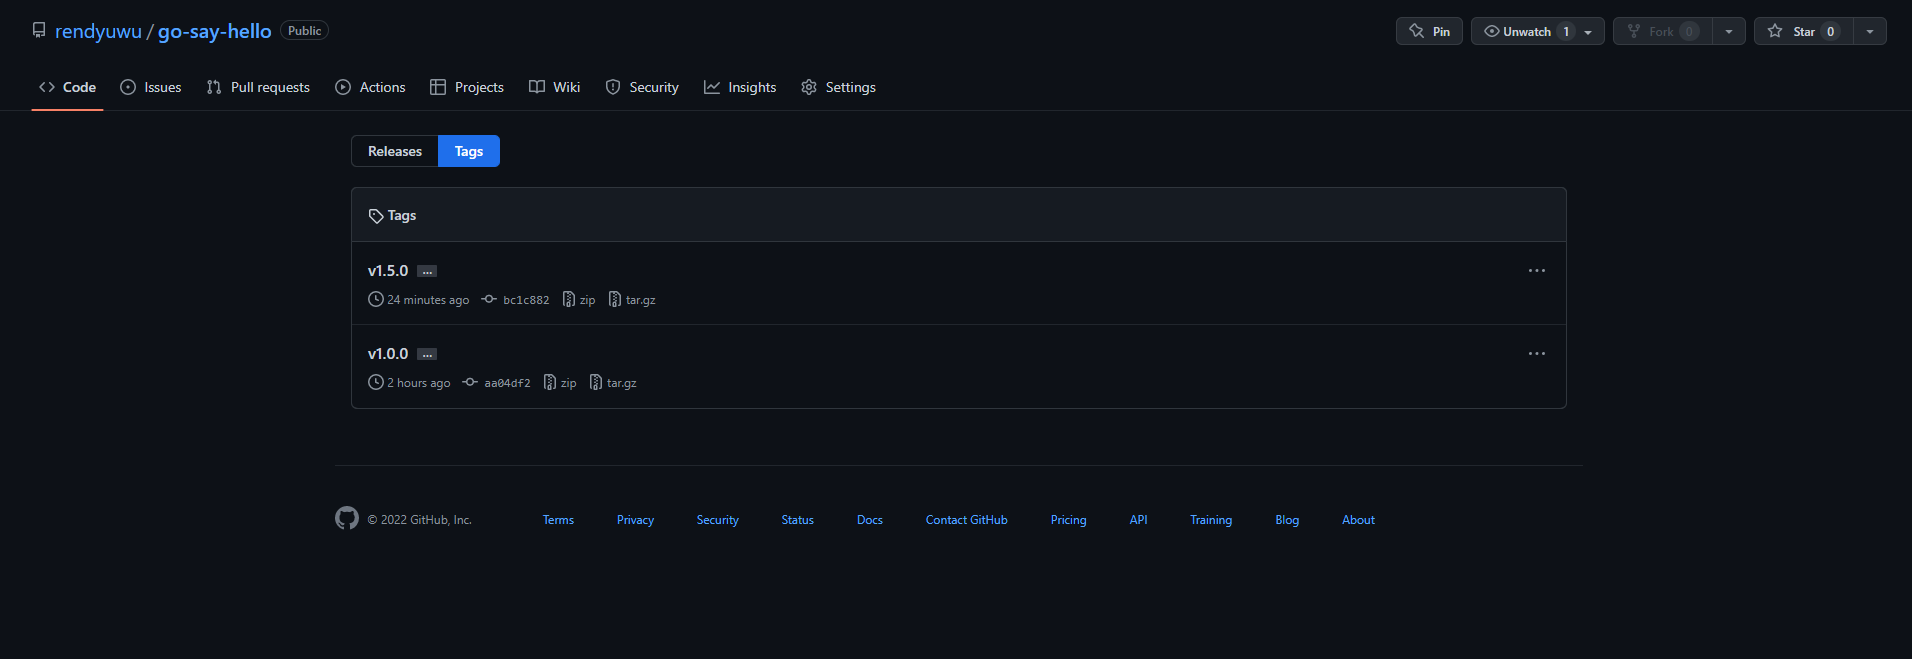This screenshot has height=659, width=1912.
Task: Open tag v1.5.0
Action: [x=388, y=271]
